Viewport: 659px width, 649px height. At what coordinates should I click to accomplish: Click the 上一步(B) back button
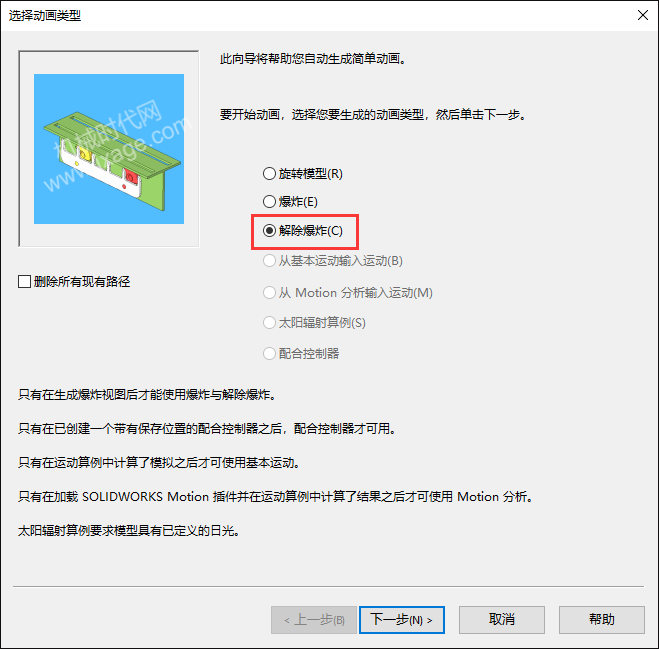314,620
